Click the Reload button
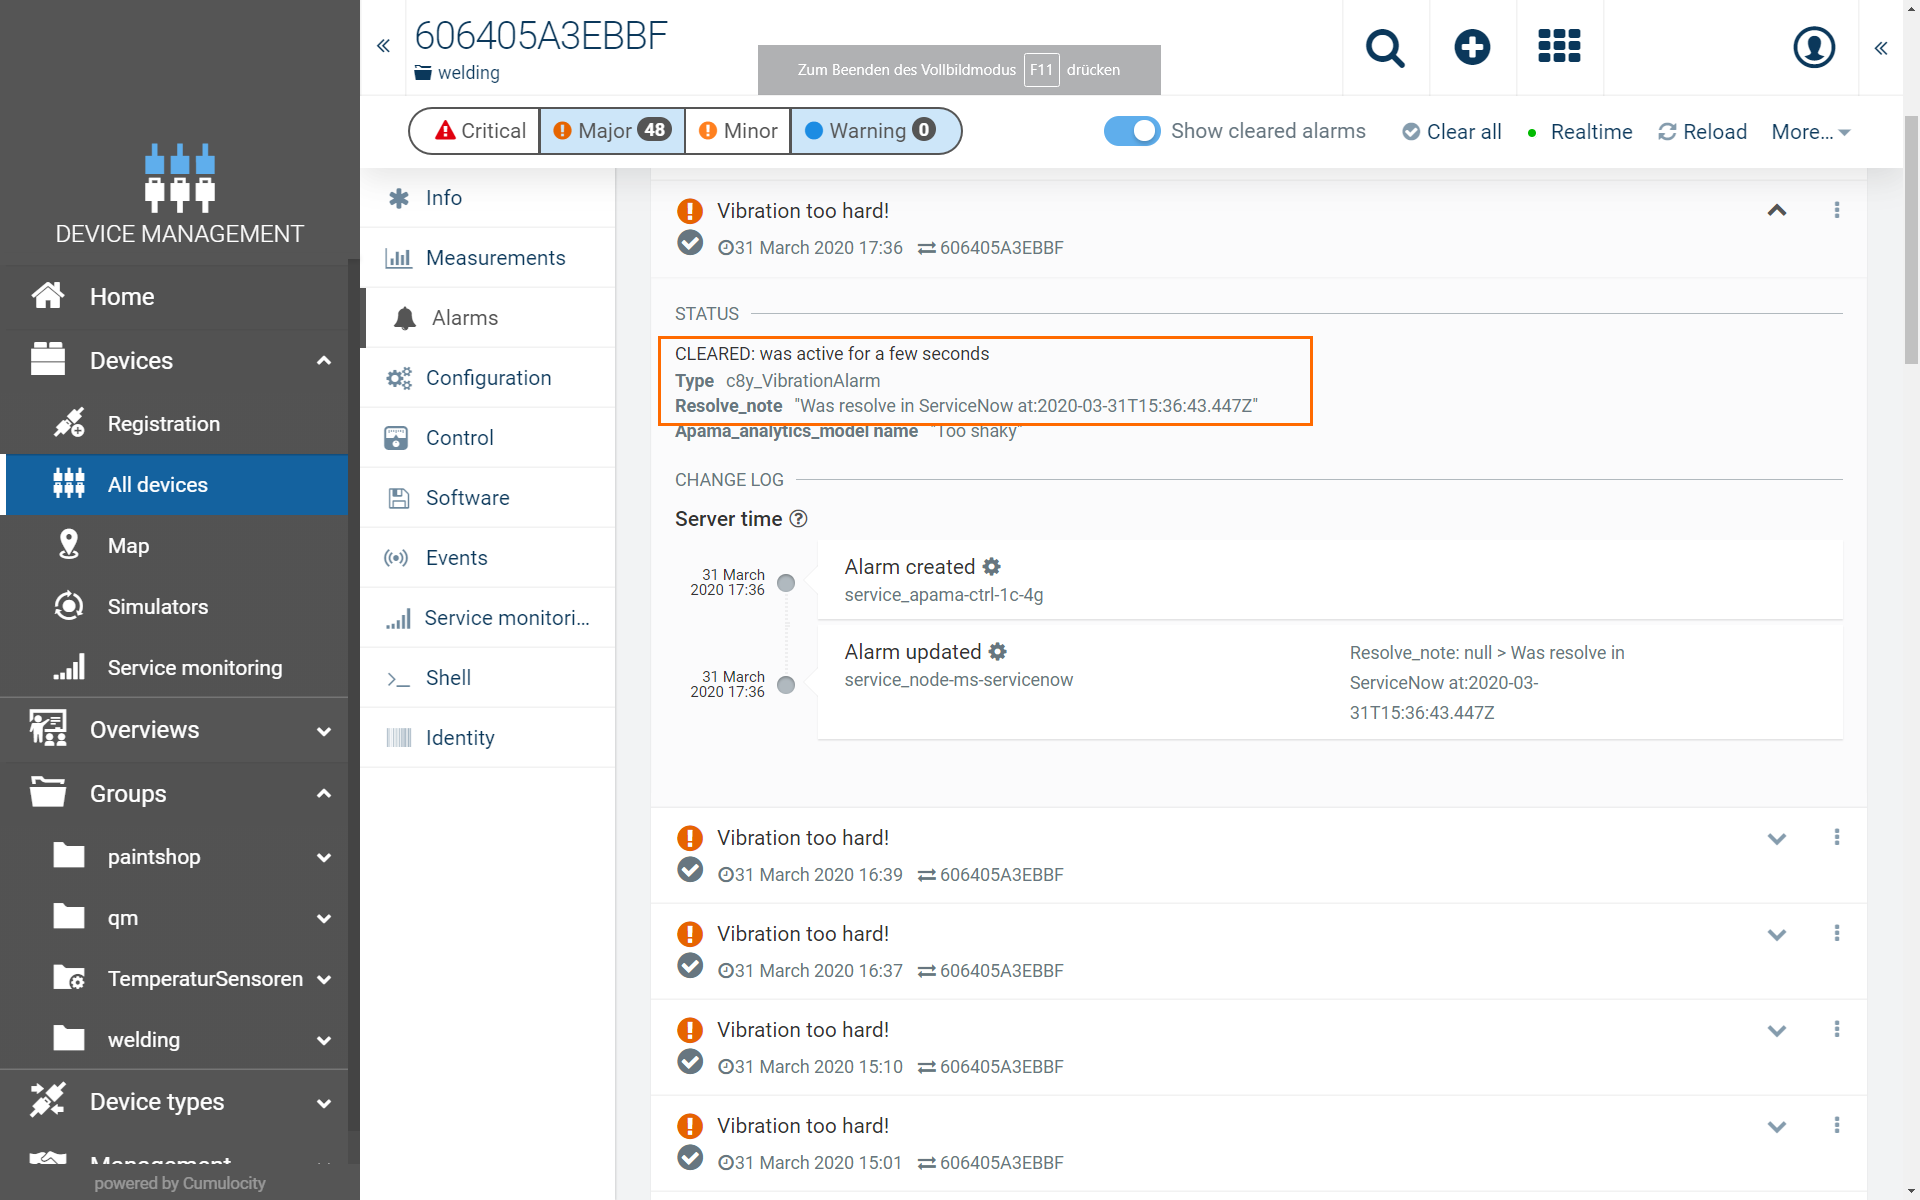 click(1702, 132)
